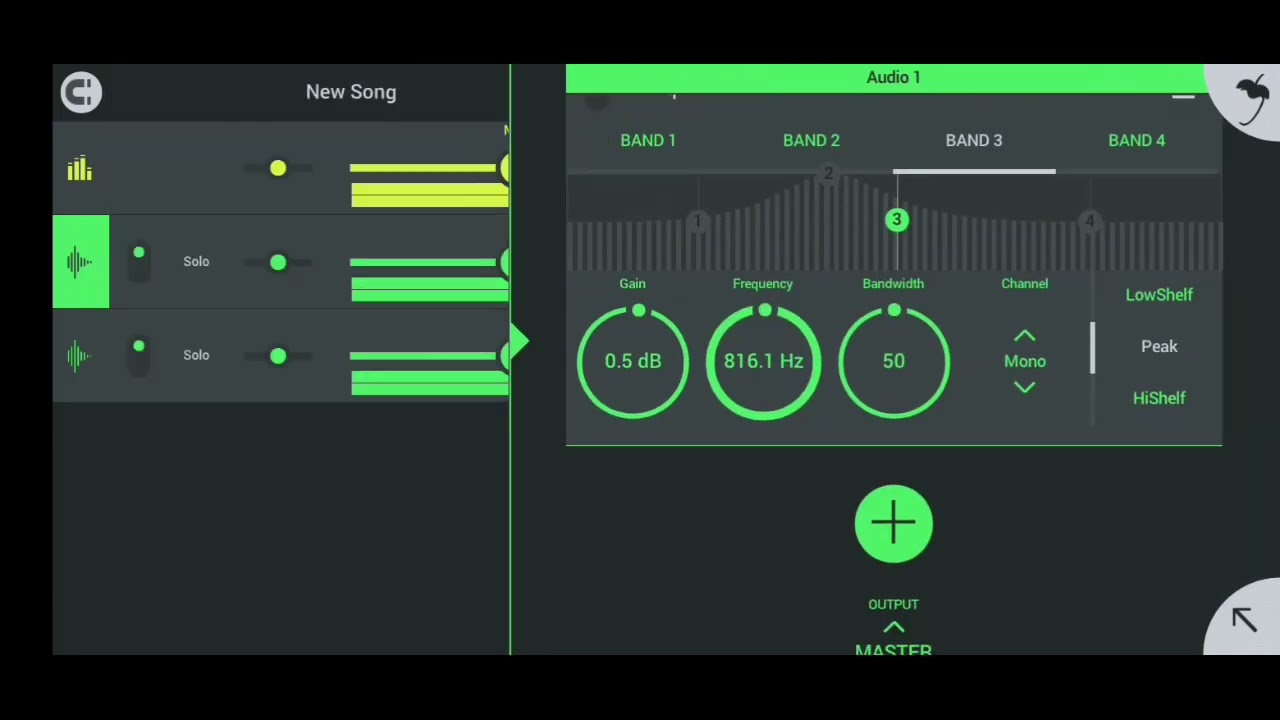This screenshot has width=1280, height=720.
Task: Select EQ node 2 on the graph
Action: pos(828,174)
